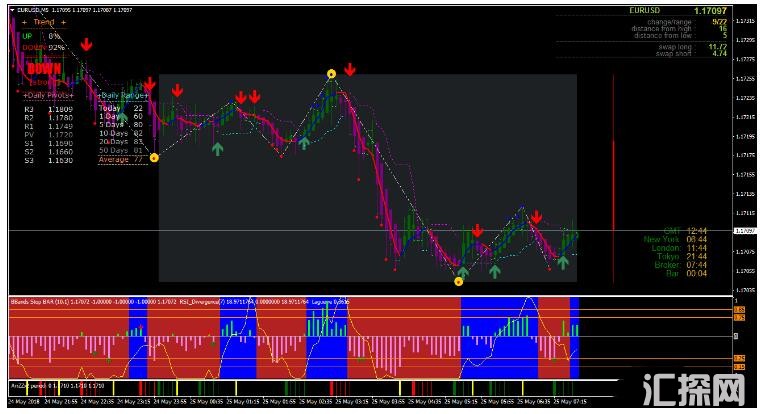This screenshot has height=414, width=765.
Task: Click the AnZZx2 period indicator label
Action: tap(57, 386)
